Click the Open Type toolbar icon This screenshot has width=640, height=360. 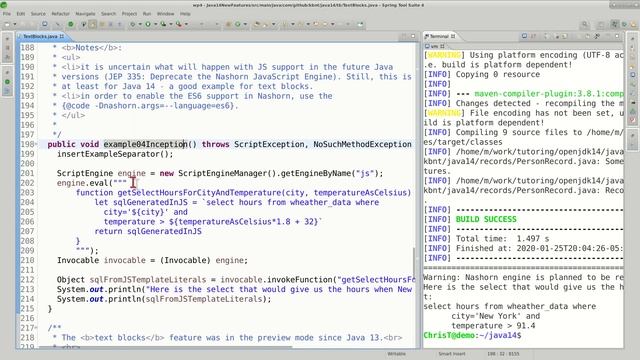(x=258, y=24)
